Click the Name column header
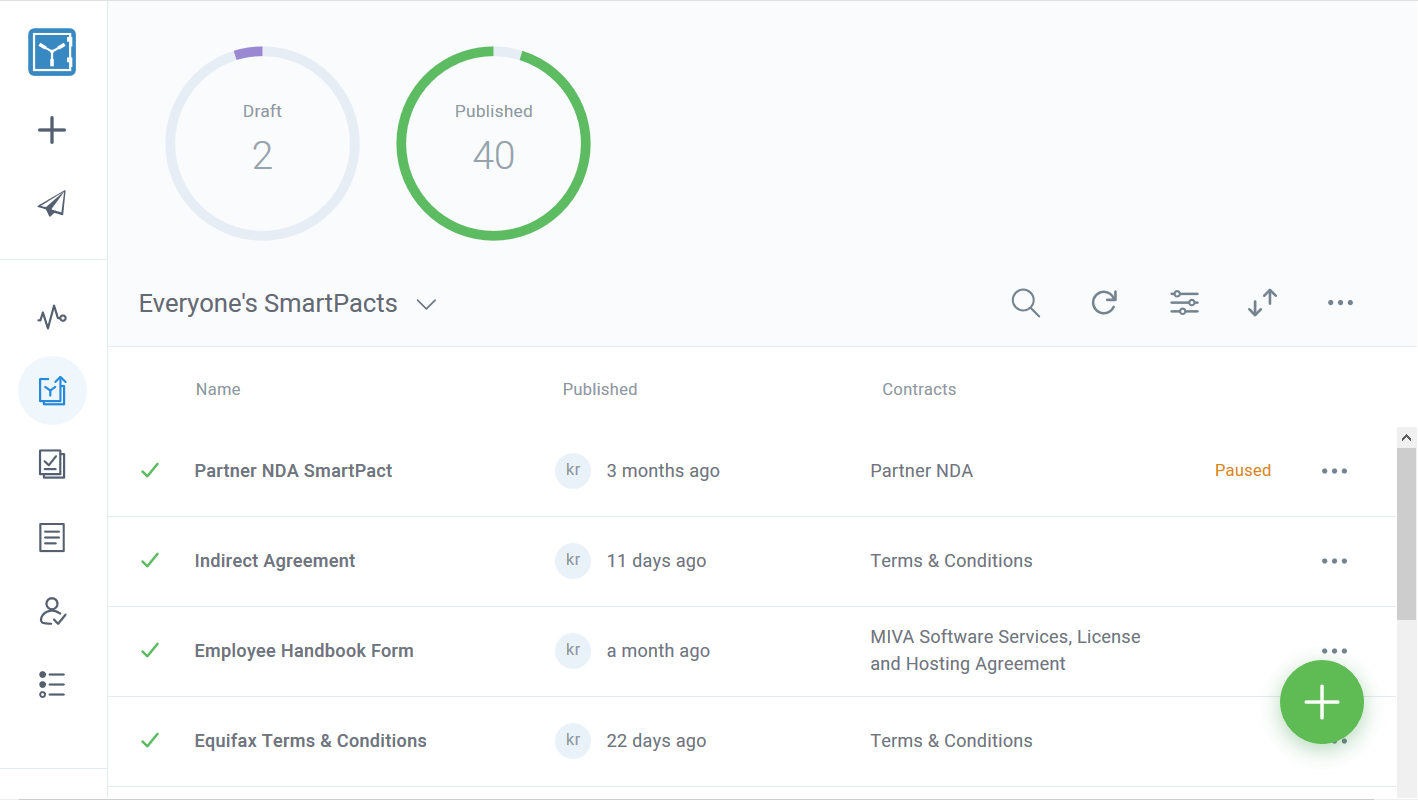Image resolution: width=1418 pixels, height=800 pixels. tap(218, 389)
